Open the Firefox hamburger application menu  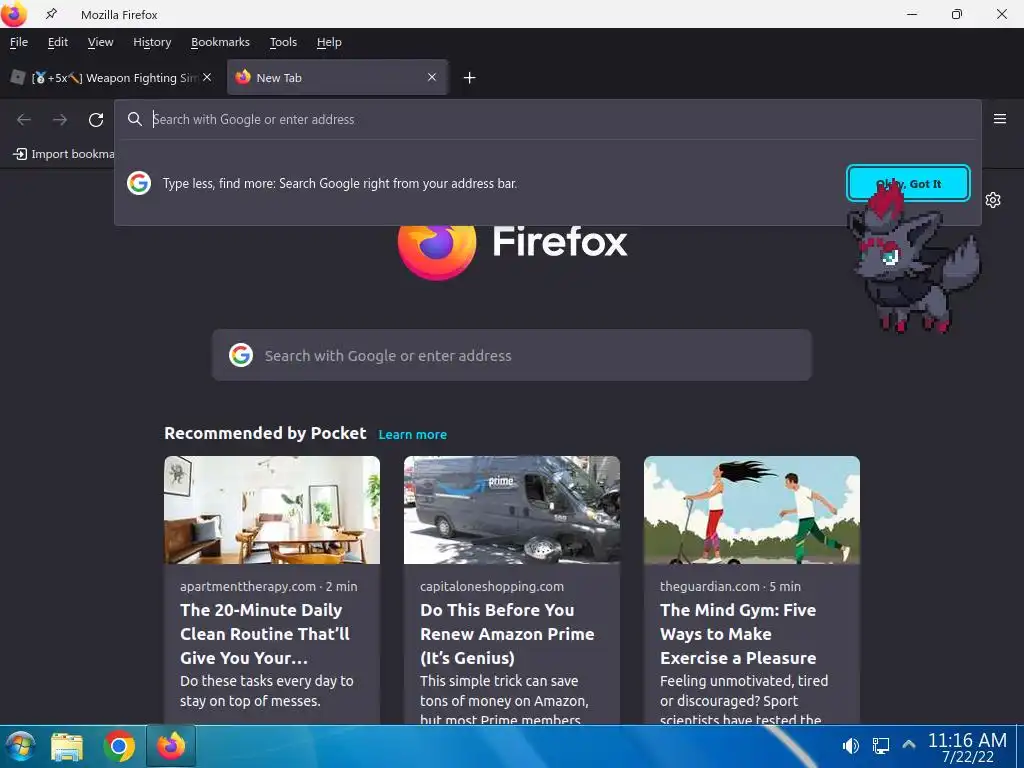(1000, 119)
